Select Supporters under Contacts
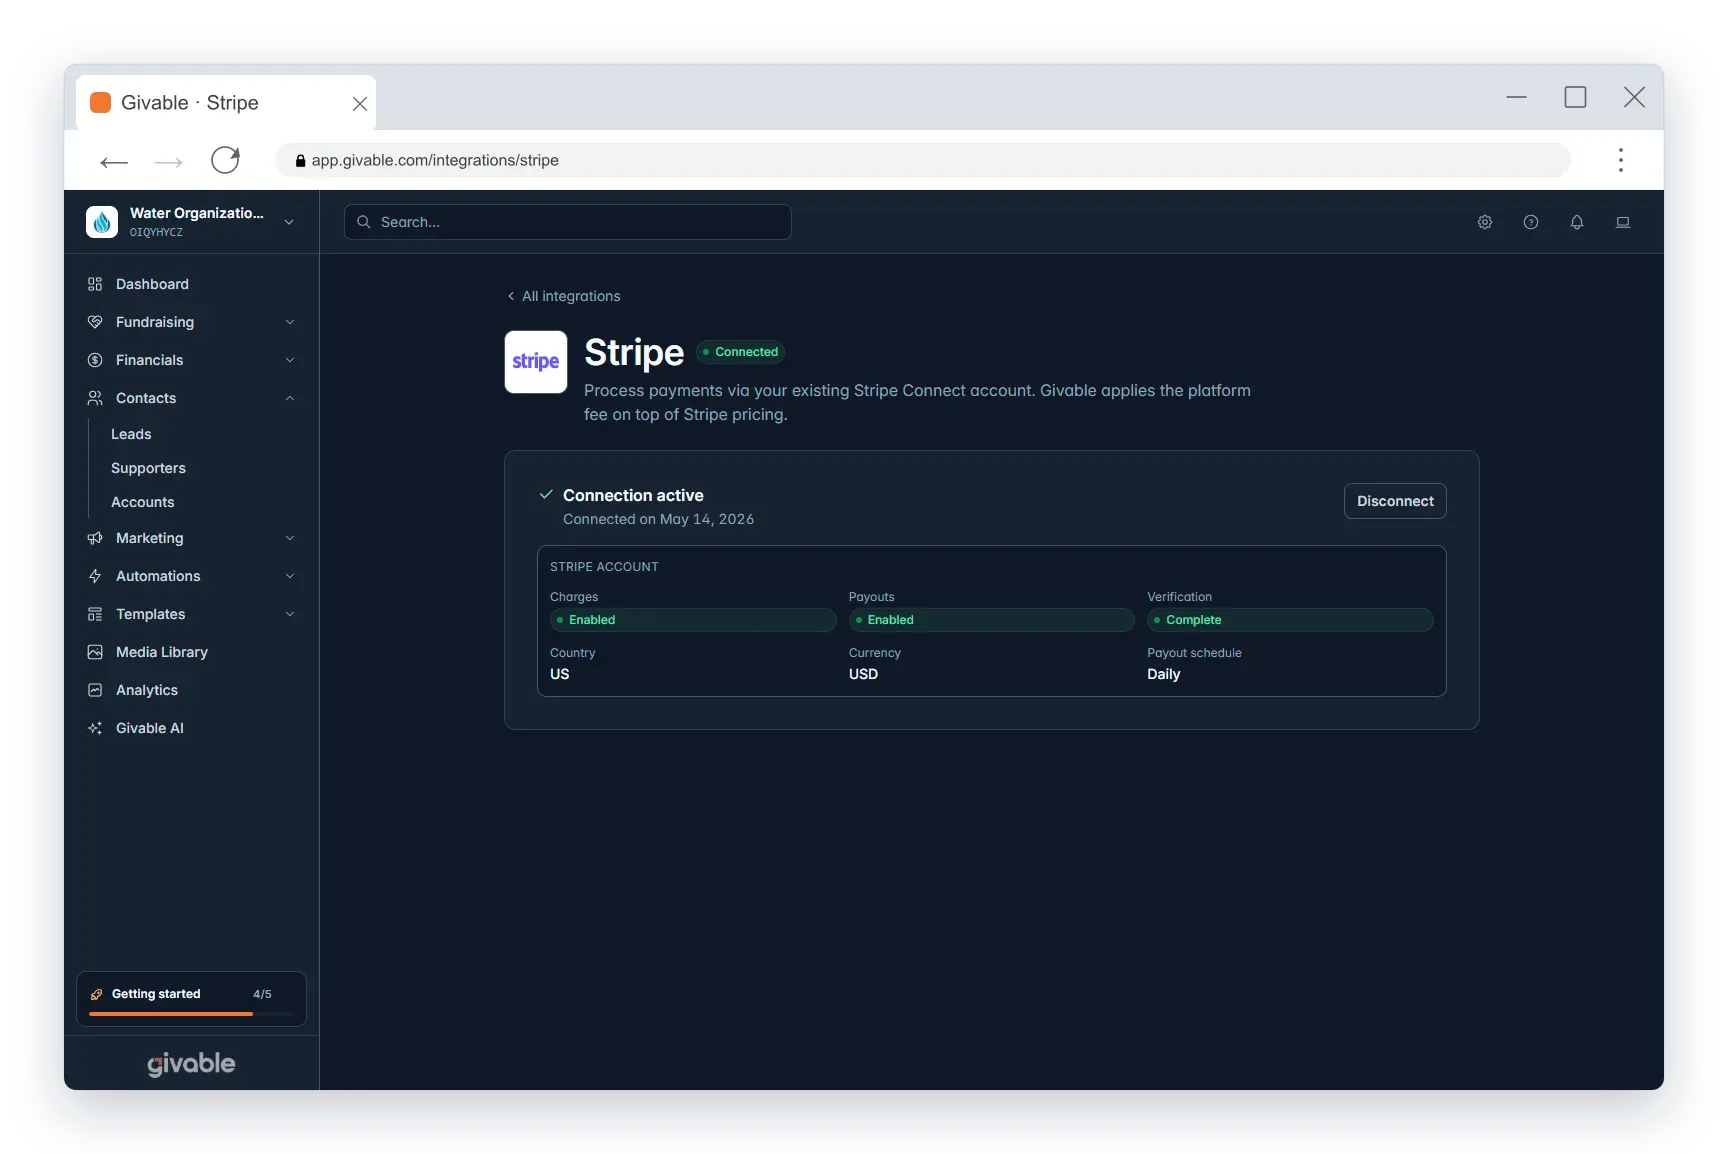Screen dimensions: 1728x1154 point(148,468)
